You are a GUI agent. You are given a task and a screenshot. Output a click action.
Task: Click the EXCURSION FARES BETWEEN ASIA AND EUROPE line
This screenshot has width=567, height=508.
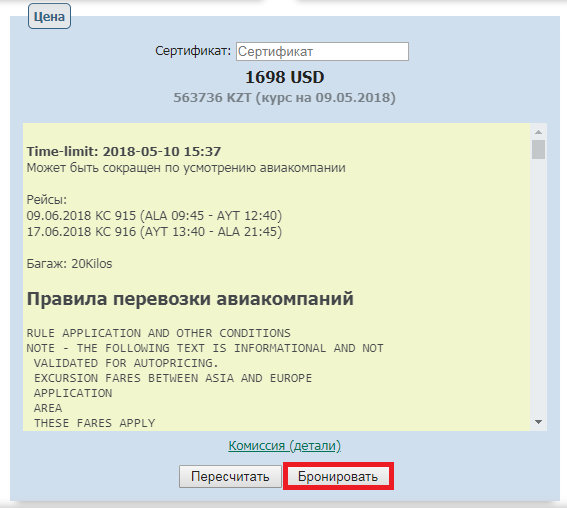173,378
